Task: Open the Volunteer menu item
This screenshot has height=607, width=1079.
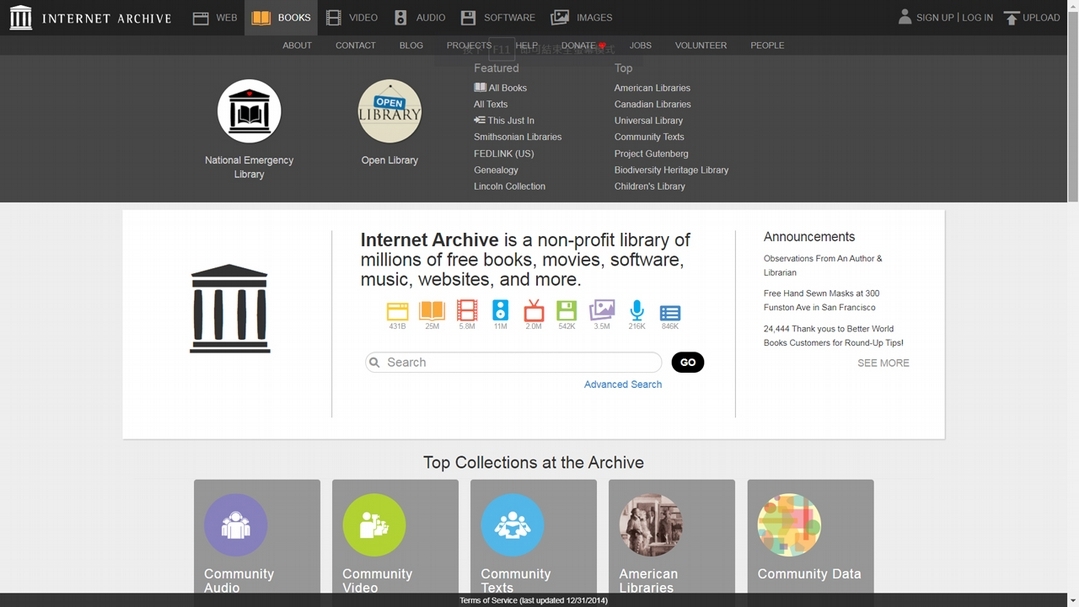Action: point(701,45)
